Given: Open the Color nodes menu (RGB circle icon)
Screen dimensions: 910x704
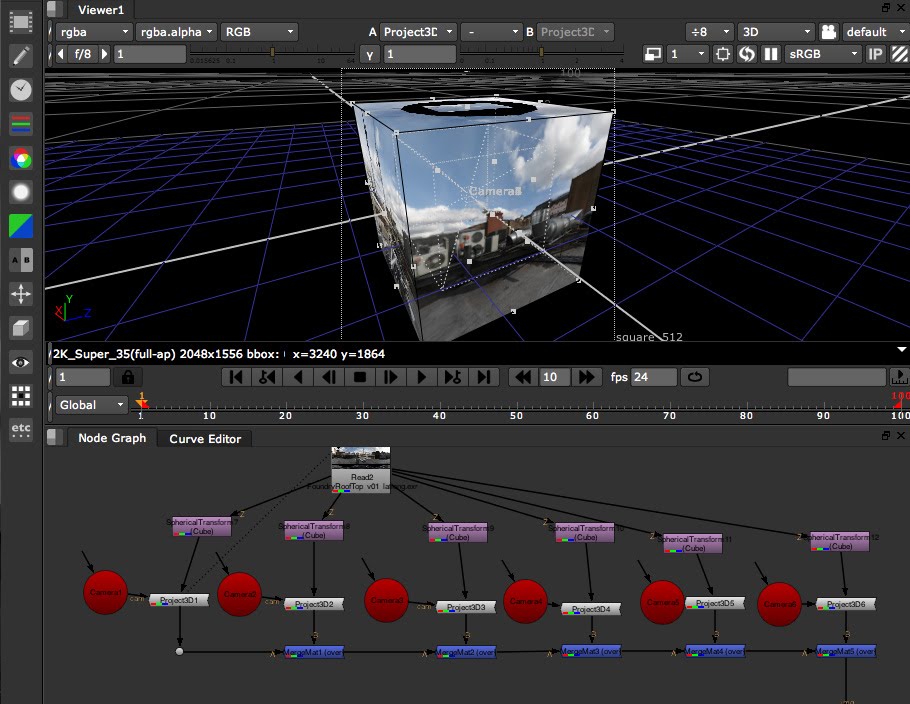Looking at the screenshot, I should 21,157.
